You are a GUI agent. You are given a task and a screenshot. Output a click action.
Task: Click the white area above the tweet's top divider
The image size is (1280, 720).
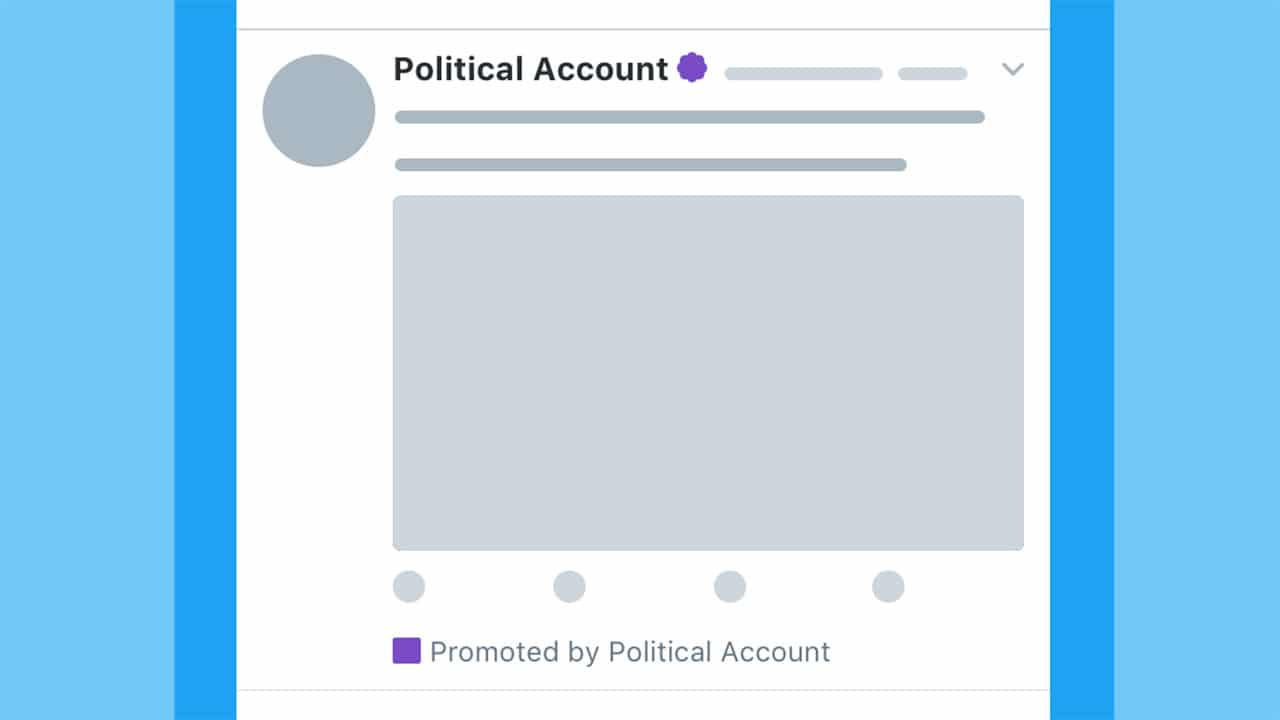click(x=643, y=13)
